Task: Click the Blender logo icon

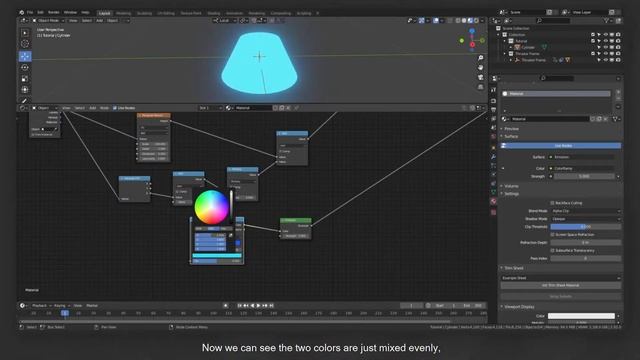Action: pyautogui.click(x=22, y=13)
